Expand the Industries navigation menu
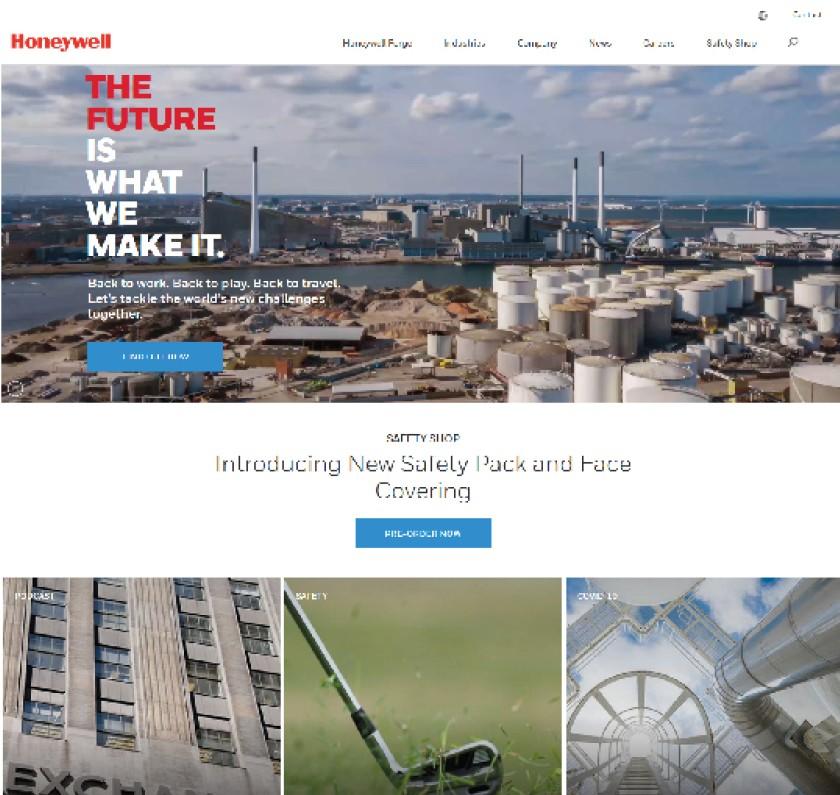840x795 pixels. [x=464, y=43]
